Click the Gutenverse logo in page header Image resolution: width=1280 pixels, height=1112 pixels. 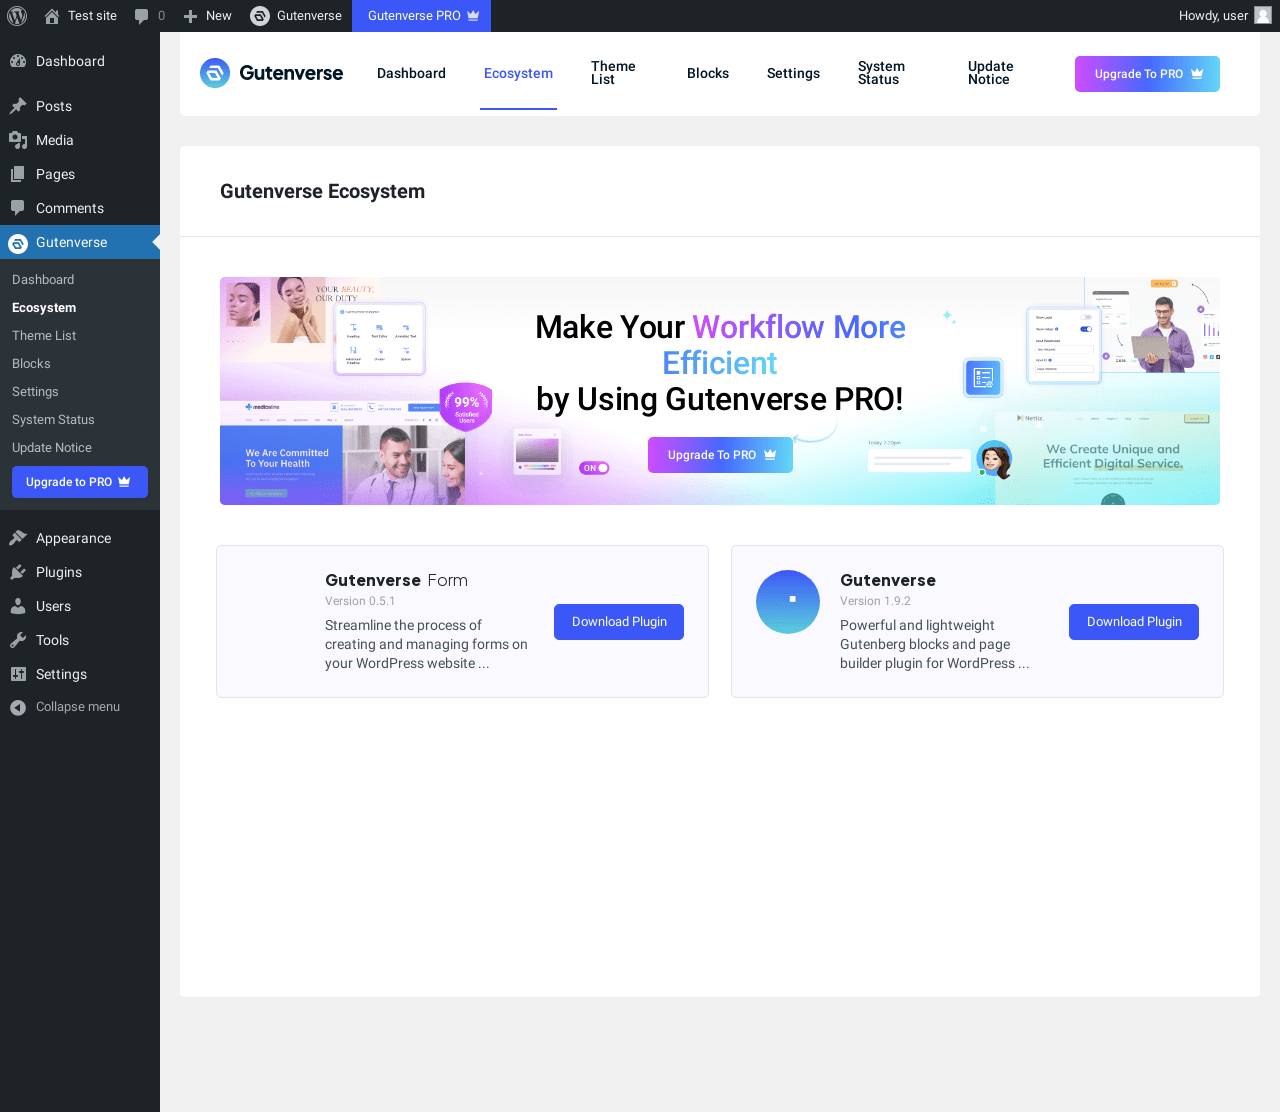point(271,73)
